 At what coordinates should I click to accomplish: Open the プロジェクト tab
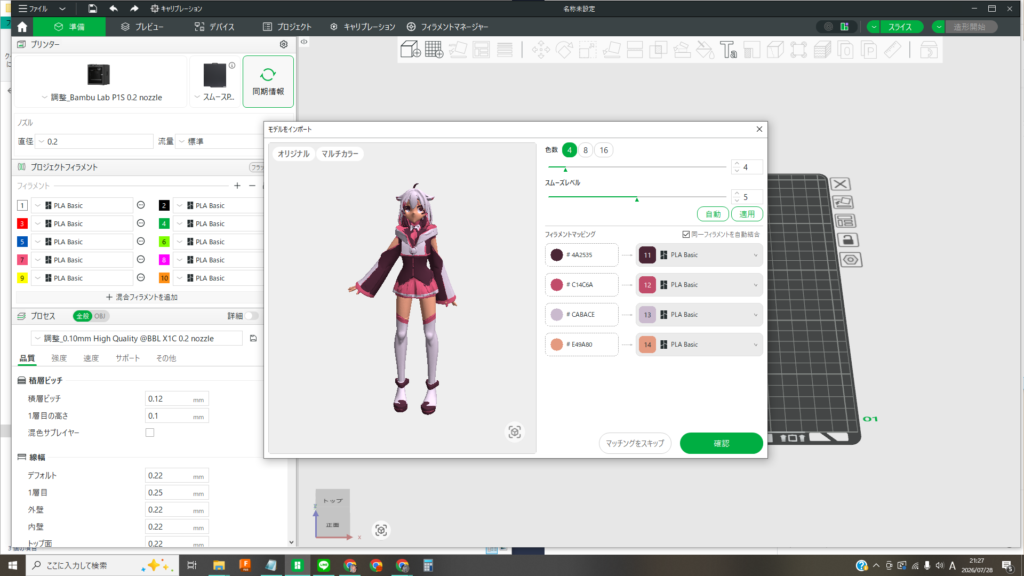(x=287, y=27)
